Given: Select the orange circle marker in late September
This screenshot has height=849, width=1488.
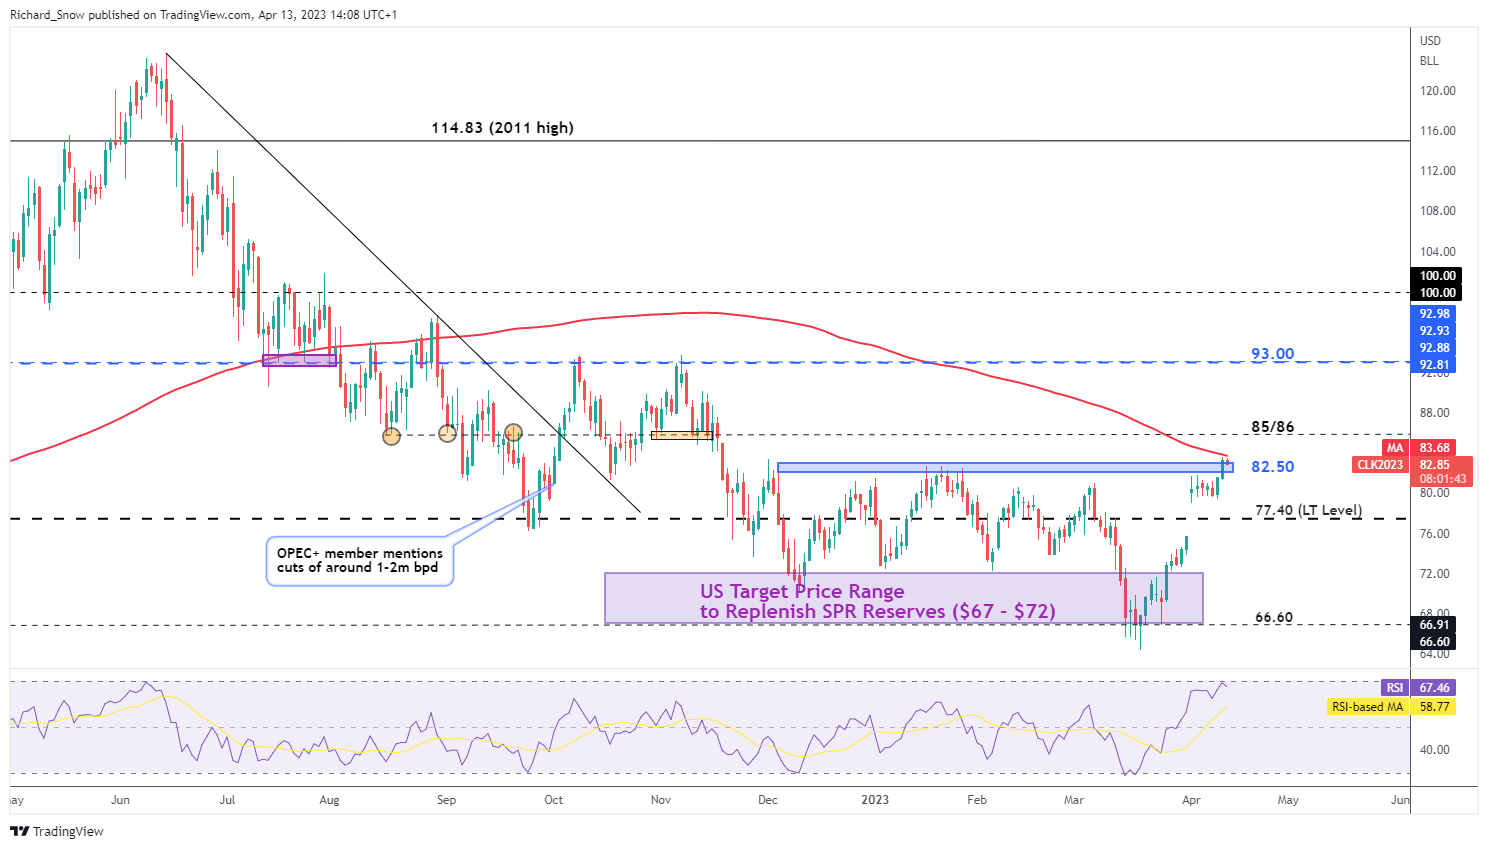Looking at the screenshot, I should 513,432.
